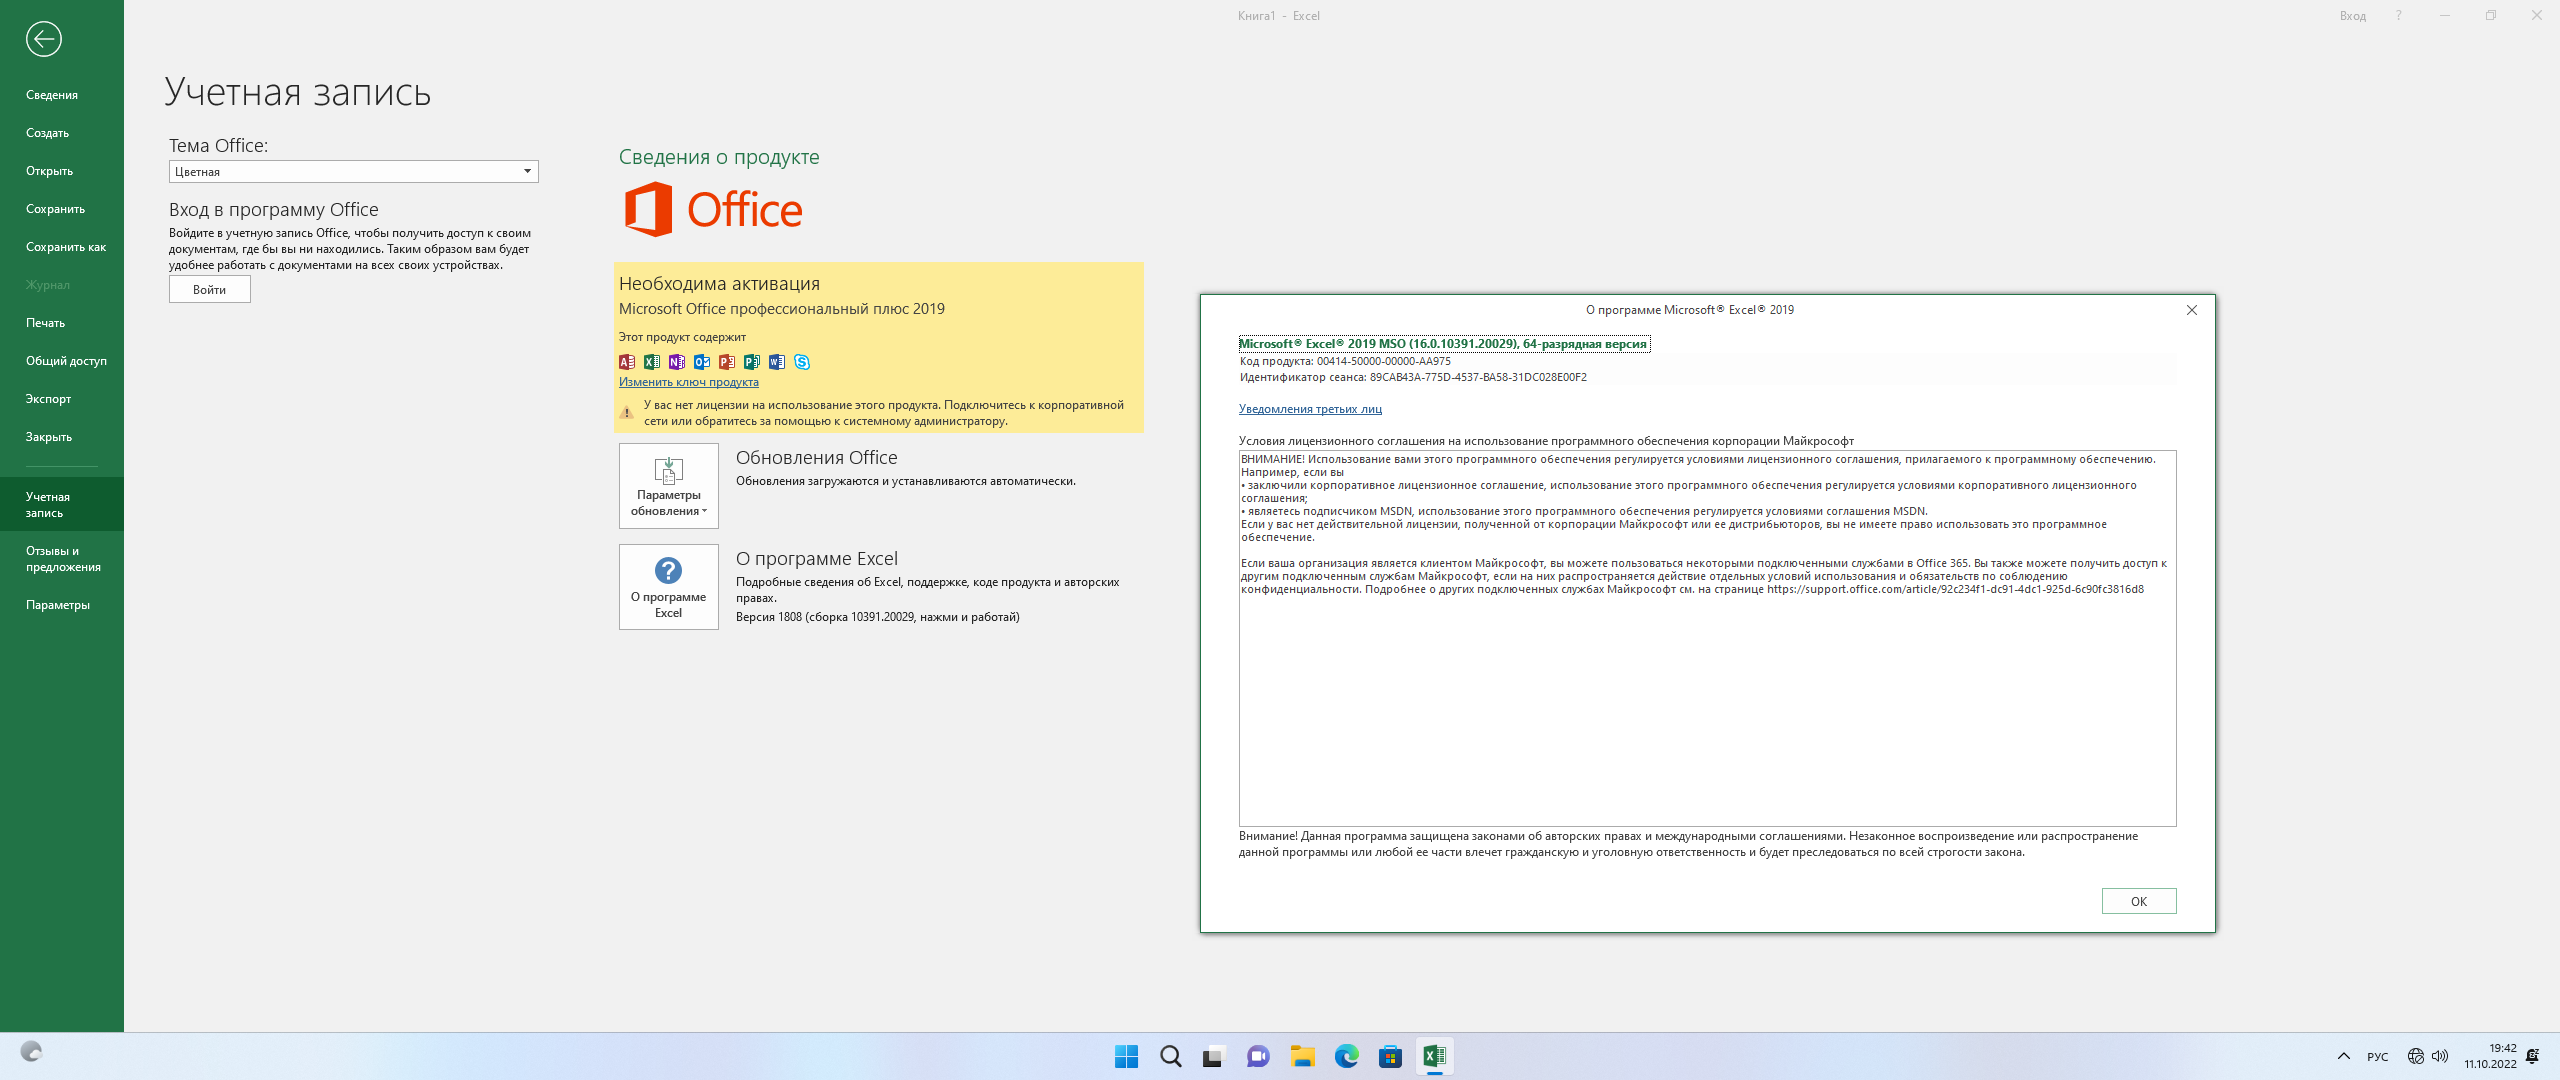Click the Access icon in product contents
Image resolution: width=2560 pixels, height=1080 pixels.
(627, 362)
